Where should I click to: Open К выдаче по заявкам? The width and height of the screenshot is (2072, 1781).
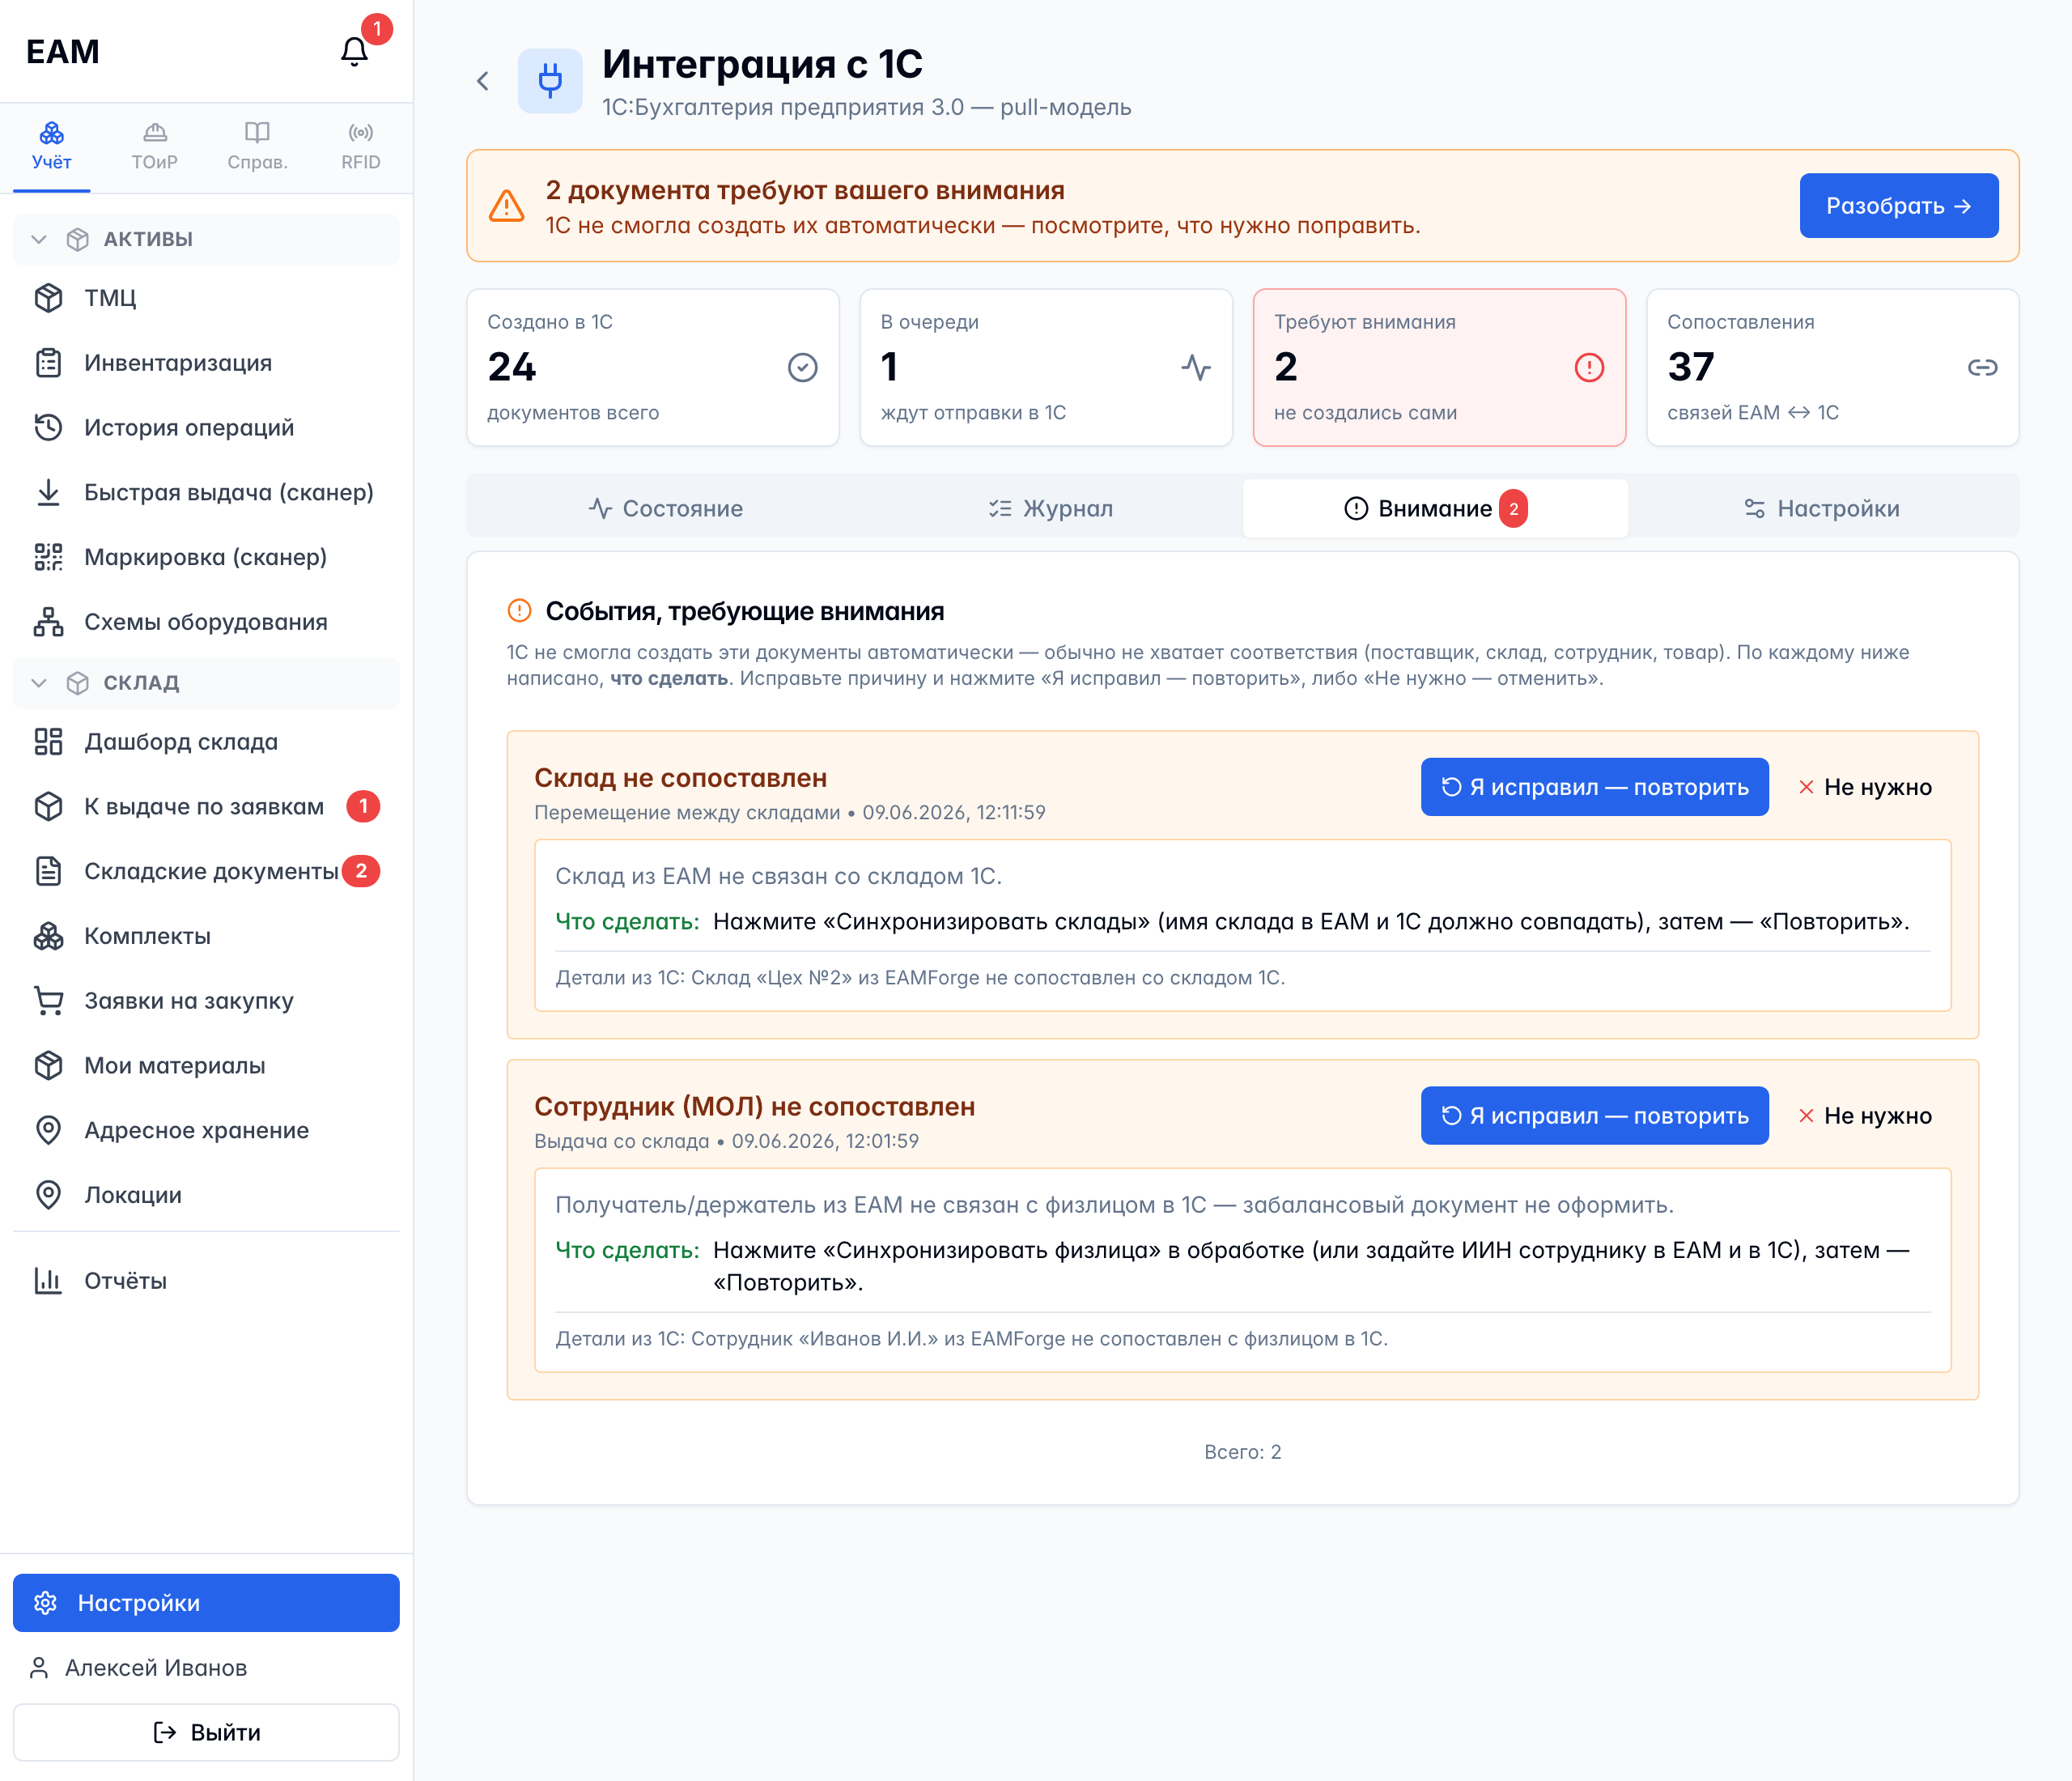click(206, 807)
